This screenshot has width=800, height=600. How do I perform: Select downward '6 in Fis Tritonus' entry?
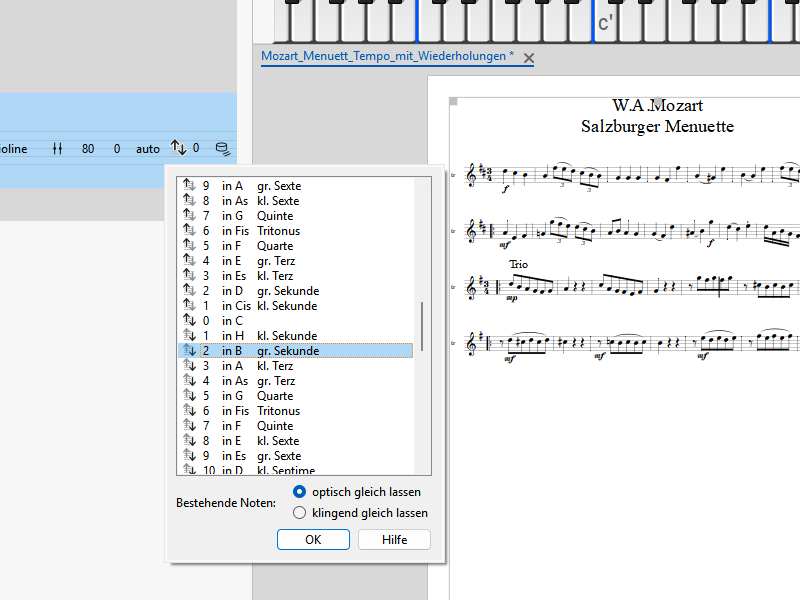click(296, 411)
